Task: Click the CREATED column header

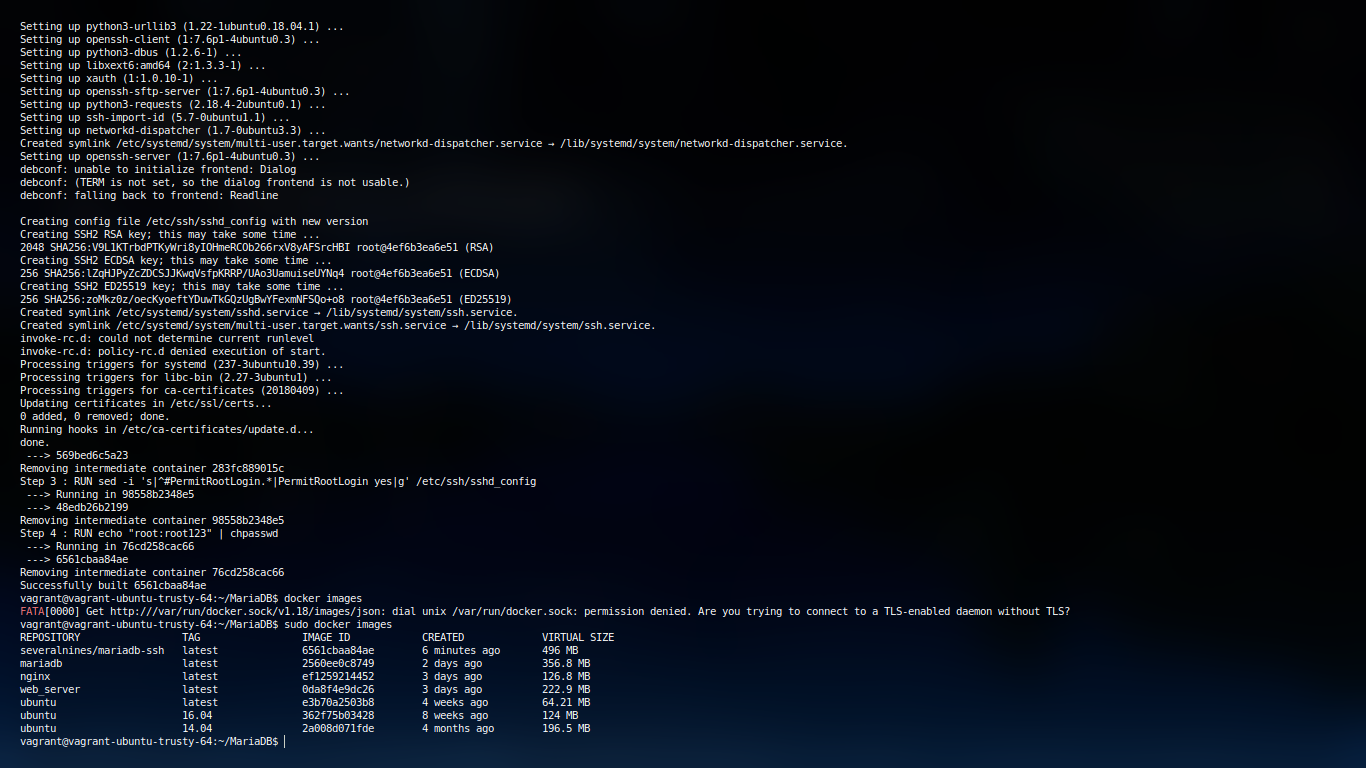Action: [x=443, y=638]
